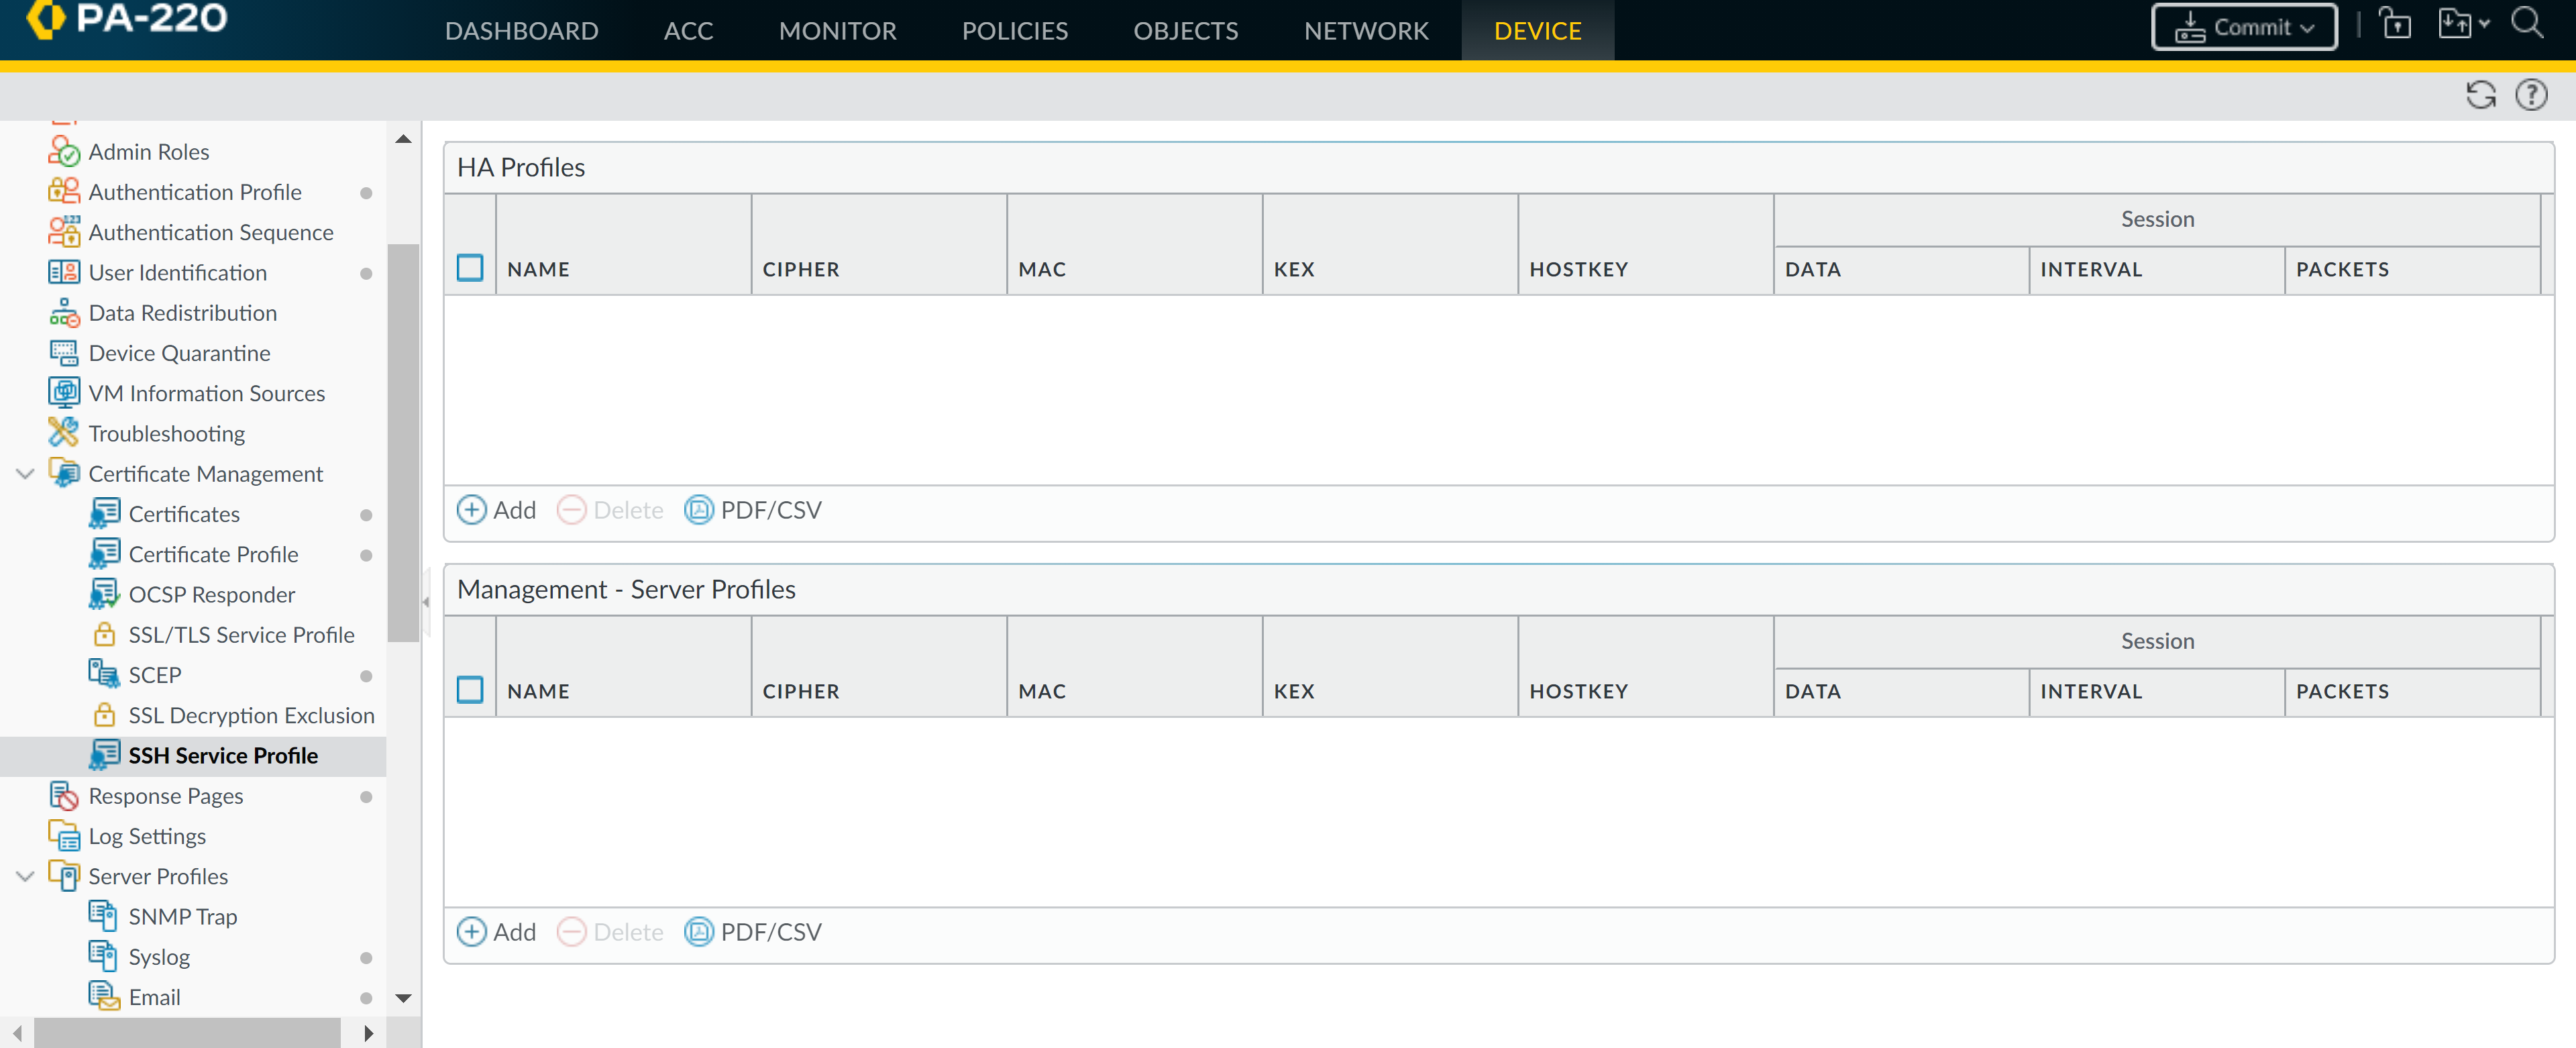Open the Commit dropdown
The image size is (2576, 1048).
pyautogui.click(x=2243, y=27)
